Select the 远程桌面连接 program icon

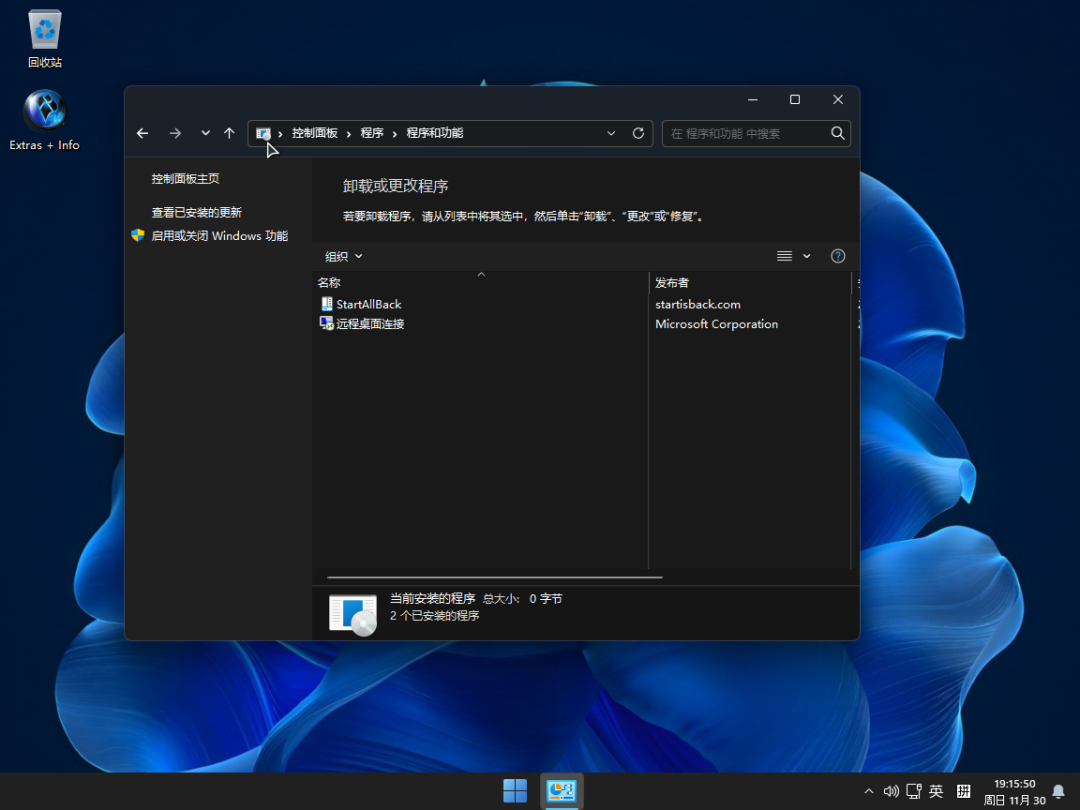(x=327, y=323)
